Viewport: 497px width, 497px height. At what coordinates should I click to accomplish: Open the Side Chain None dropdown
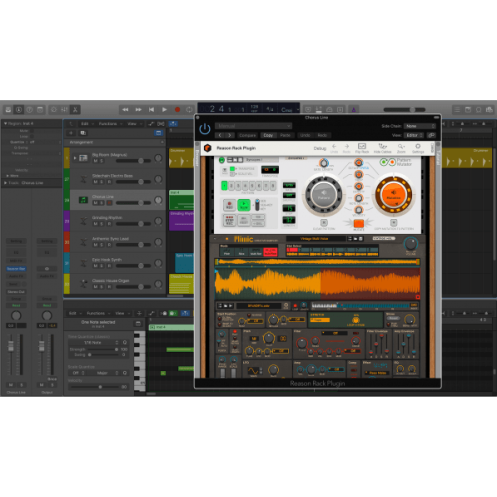[420, 126]
